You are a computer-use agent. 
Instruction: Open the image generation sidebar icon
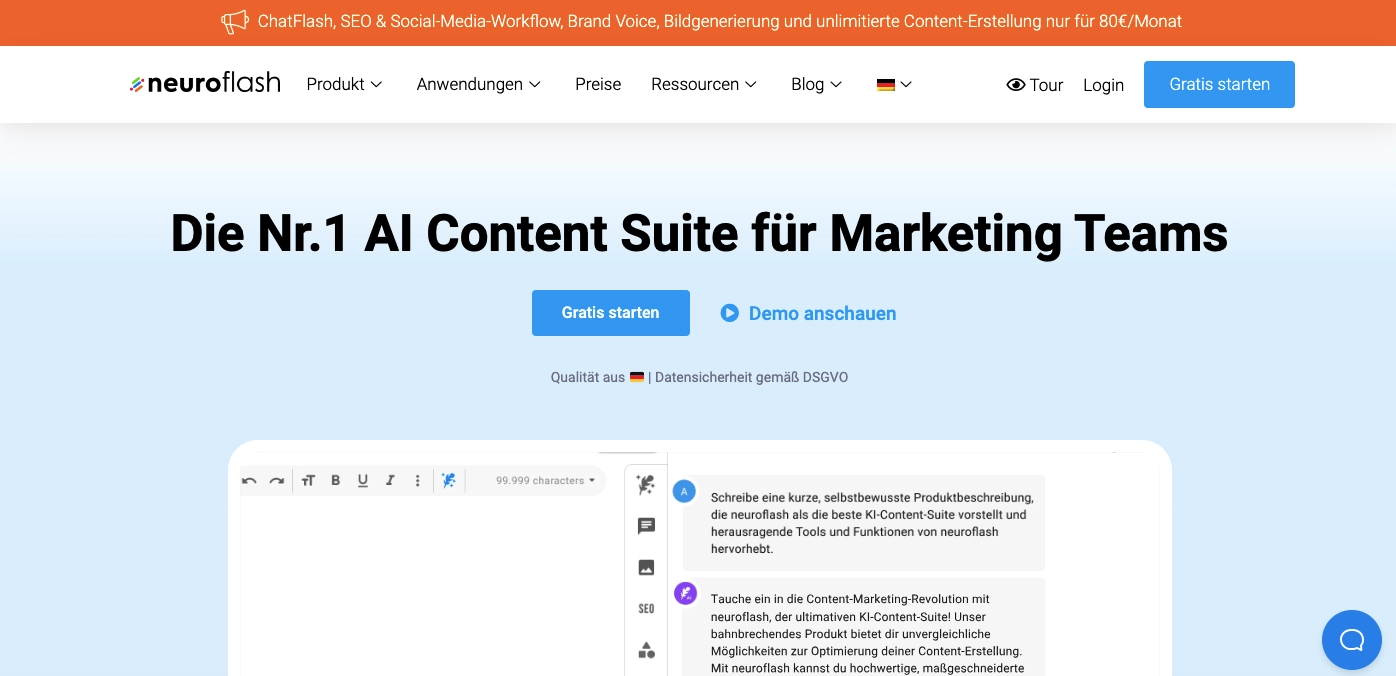pos(646,567)
